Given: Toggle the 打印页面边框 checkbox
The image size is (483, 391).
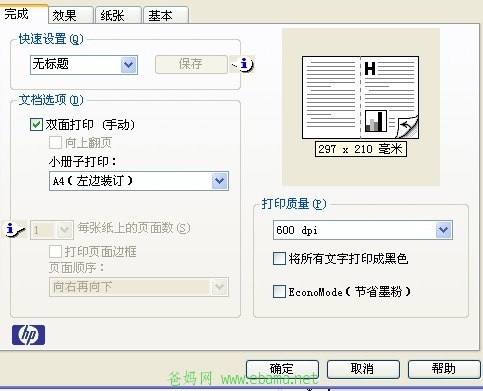Looking at the screenshot, I should pos(55,251).
